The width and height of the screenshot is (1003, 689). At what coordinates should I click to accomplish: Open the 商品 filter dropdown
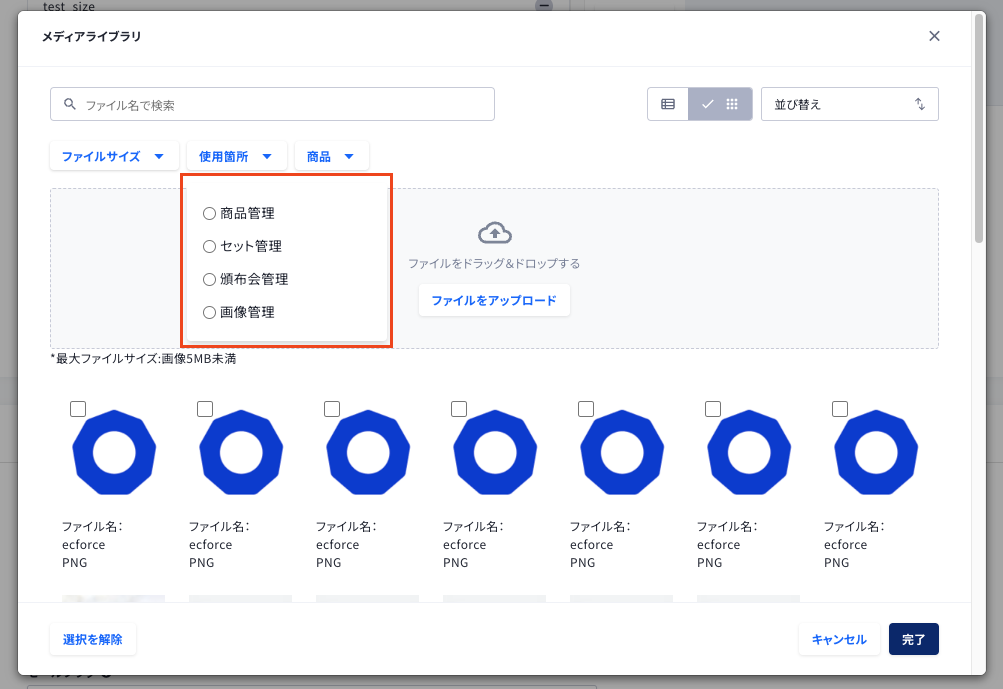click(x=331, y=156)
